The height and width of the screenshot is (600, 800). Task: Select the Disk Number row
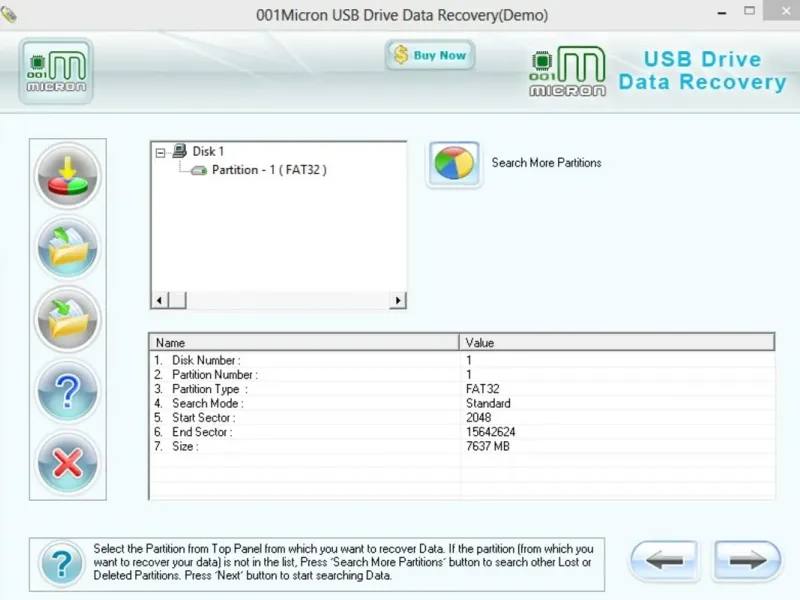pos(462,360)
